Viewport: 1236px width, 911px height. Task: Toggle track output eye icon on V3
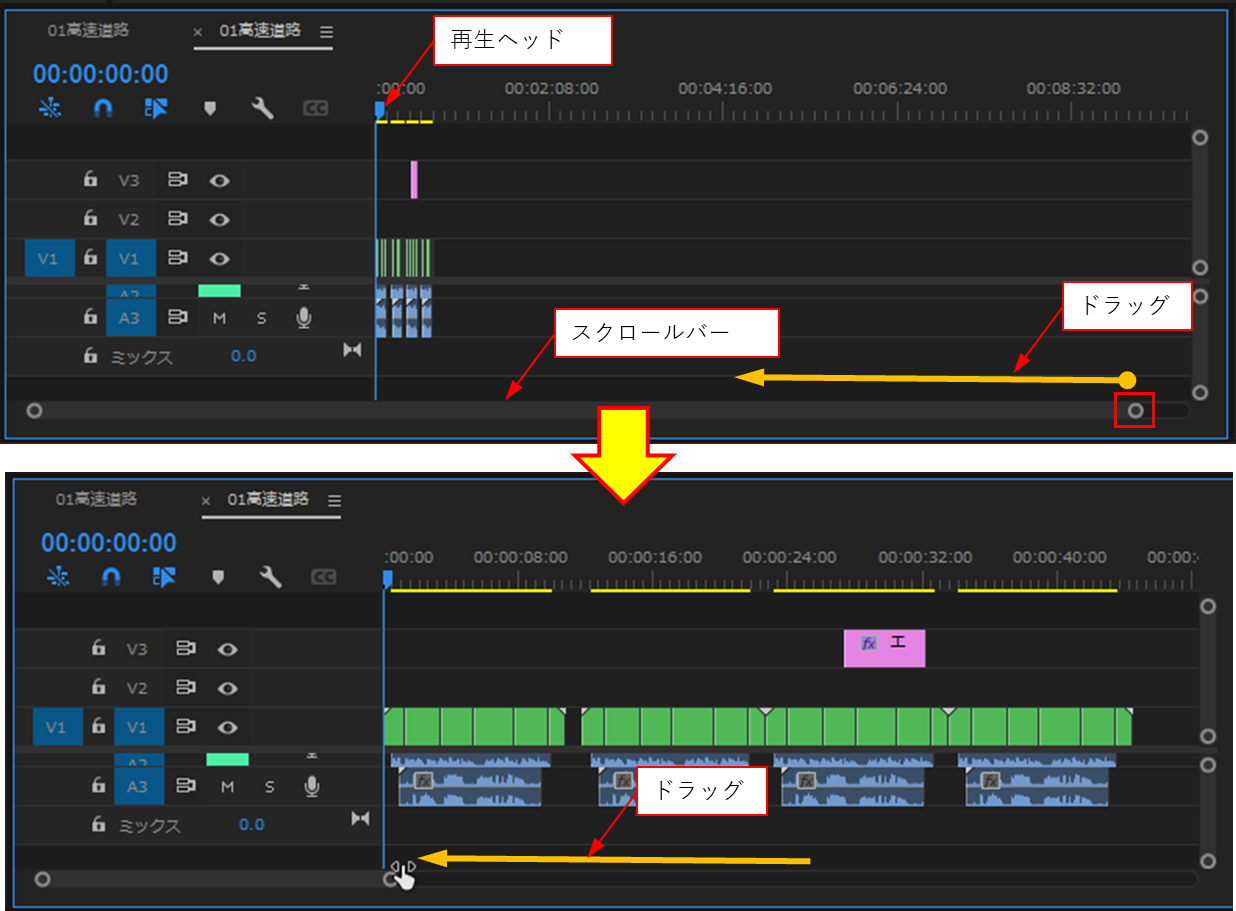pyautogui.click(x=219, y=180)
